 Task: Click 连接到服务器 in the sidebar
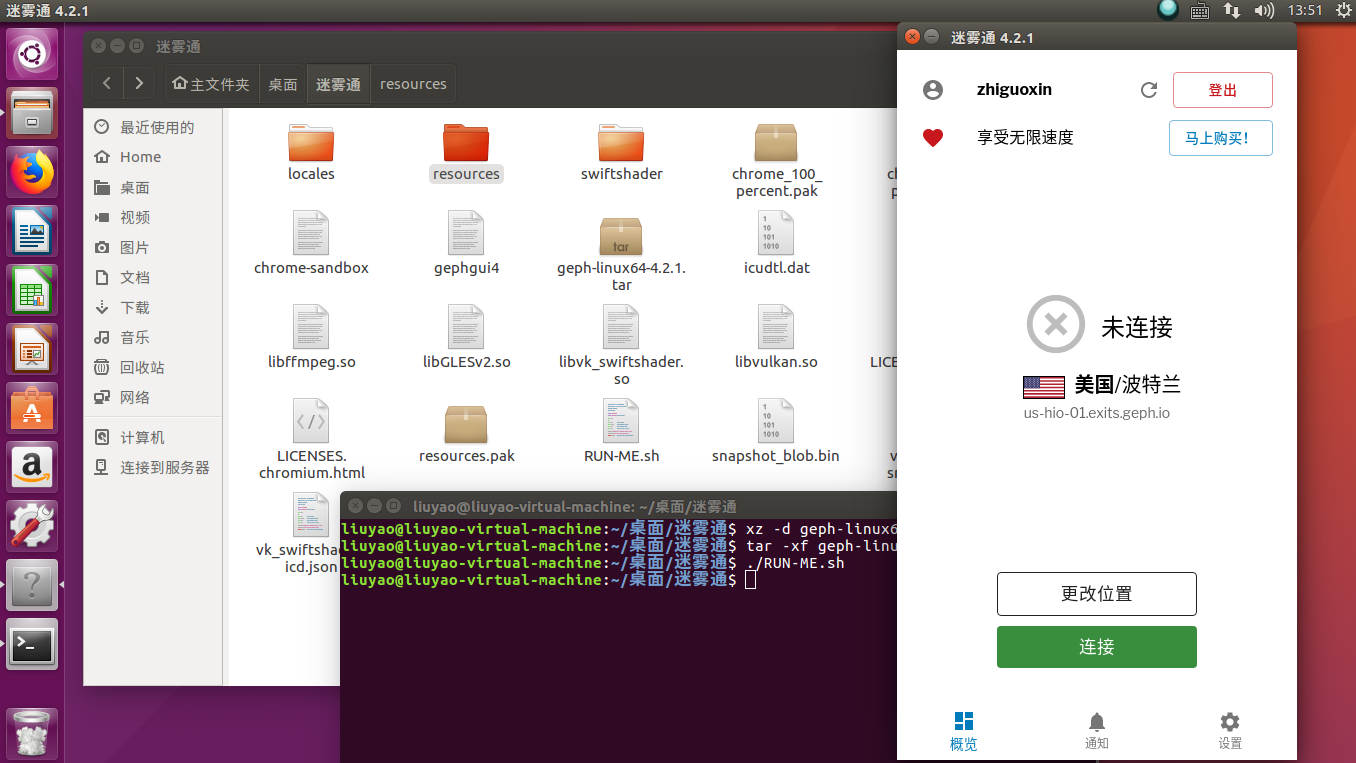coord(155,467)
